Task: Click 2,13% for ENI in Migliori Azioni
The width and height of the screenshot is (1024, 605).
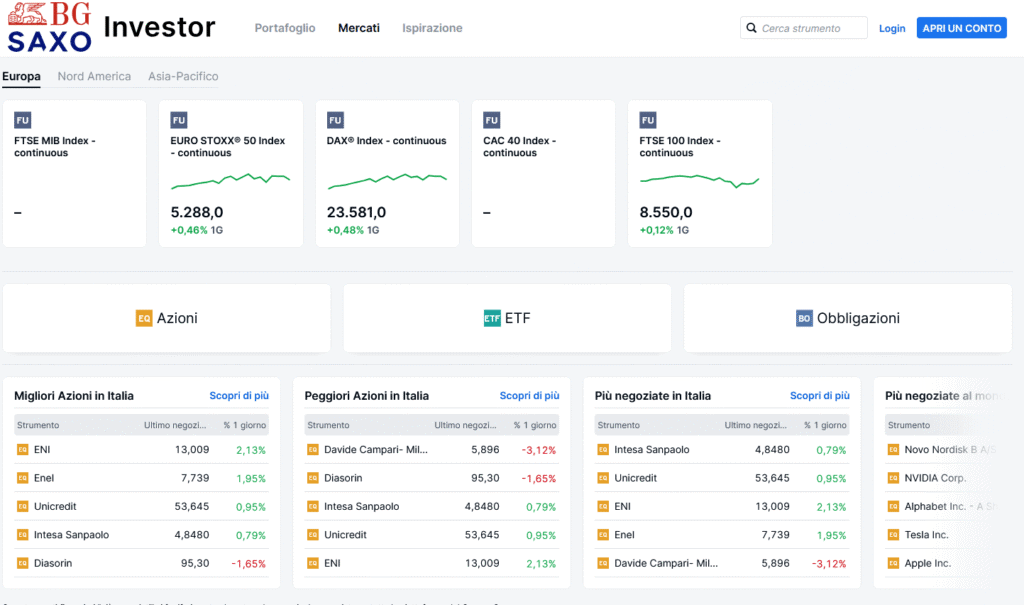Action: [251, 450]
